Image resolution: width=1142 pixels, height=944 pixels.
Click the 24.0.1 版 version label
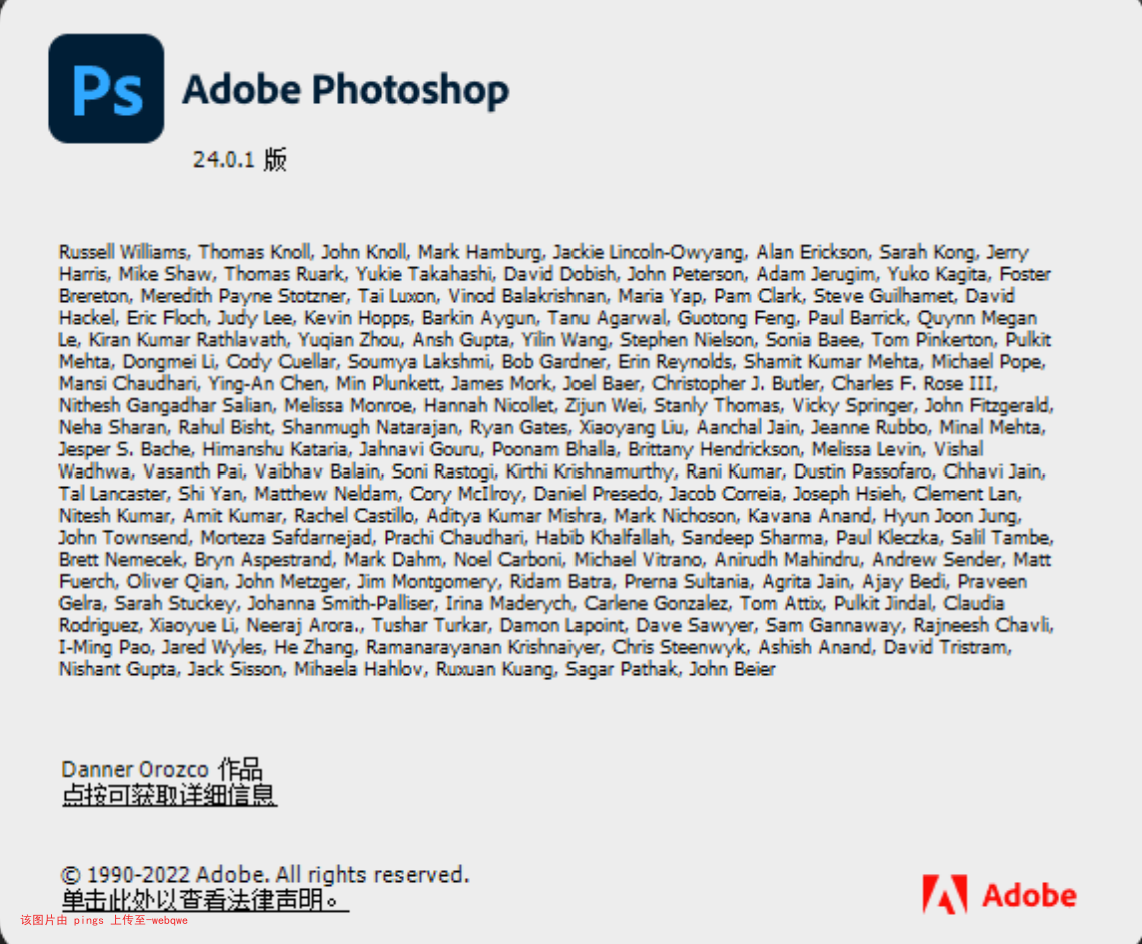point(240,159)
